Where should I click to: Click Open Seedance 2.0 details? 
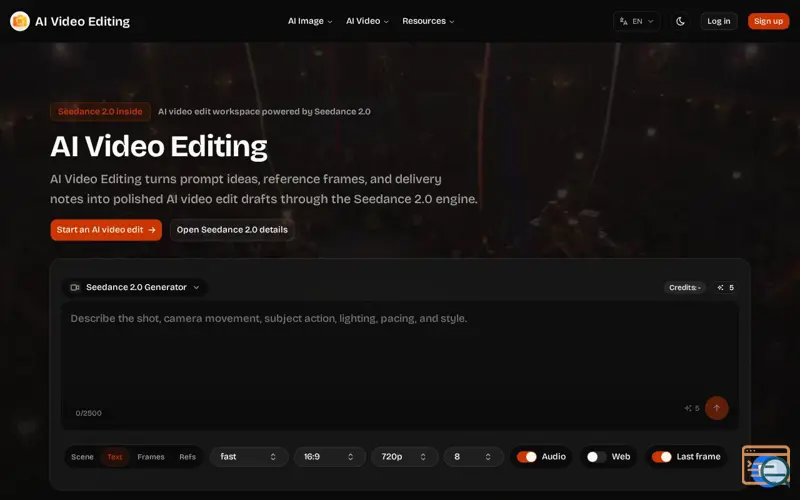[232, 230]
